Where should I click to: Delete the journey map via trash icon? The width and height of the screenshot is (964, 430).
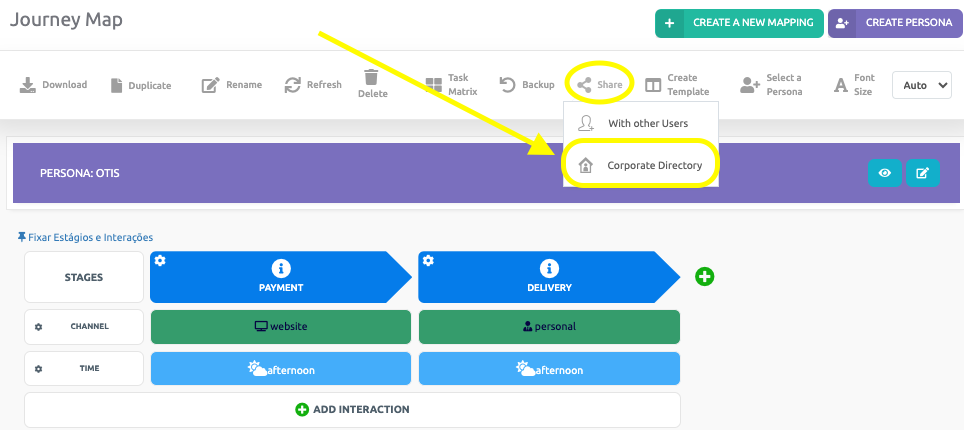(x=371, y=78)
